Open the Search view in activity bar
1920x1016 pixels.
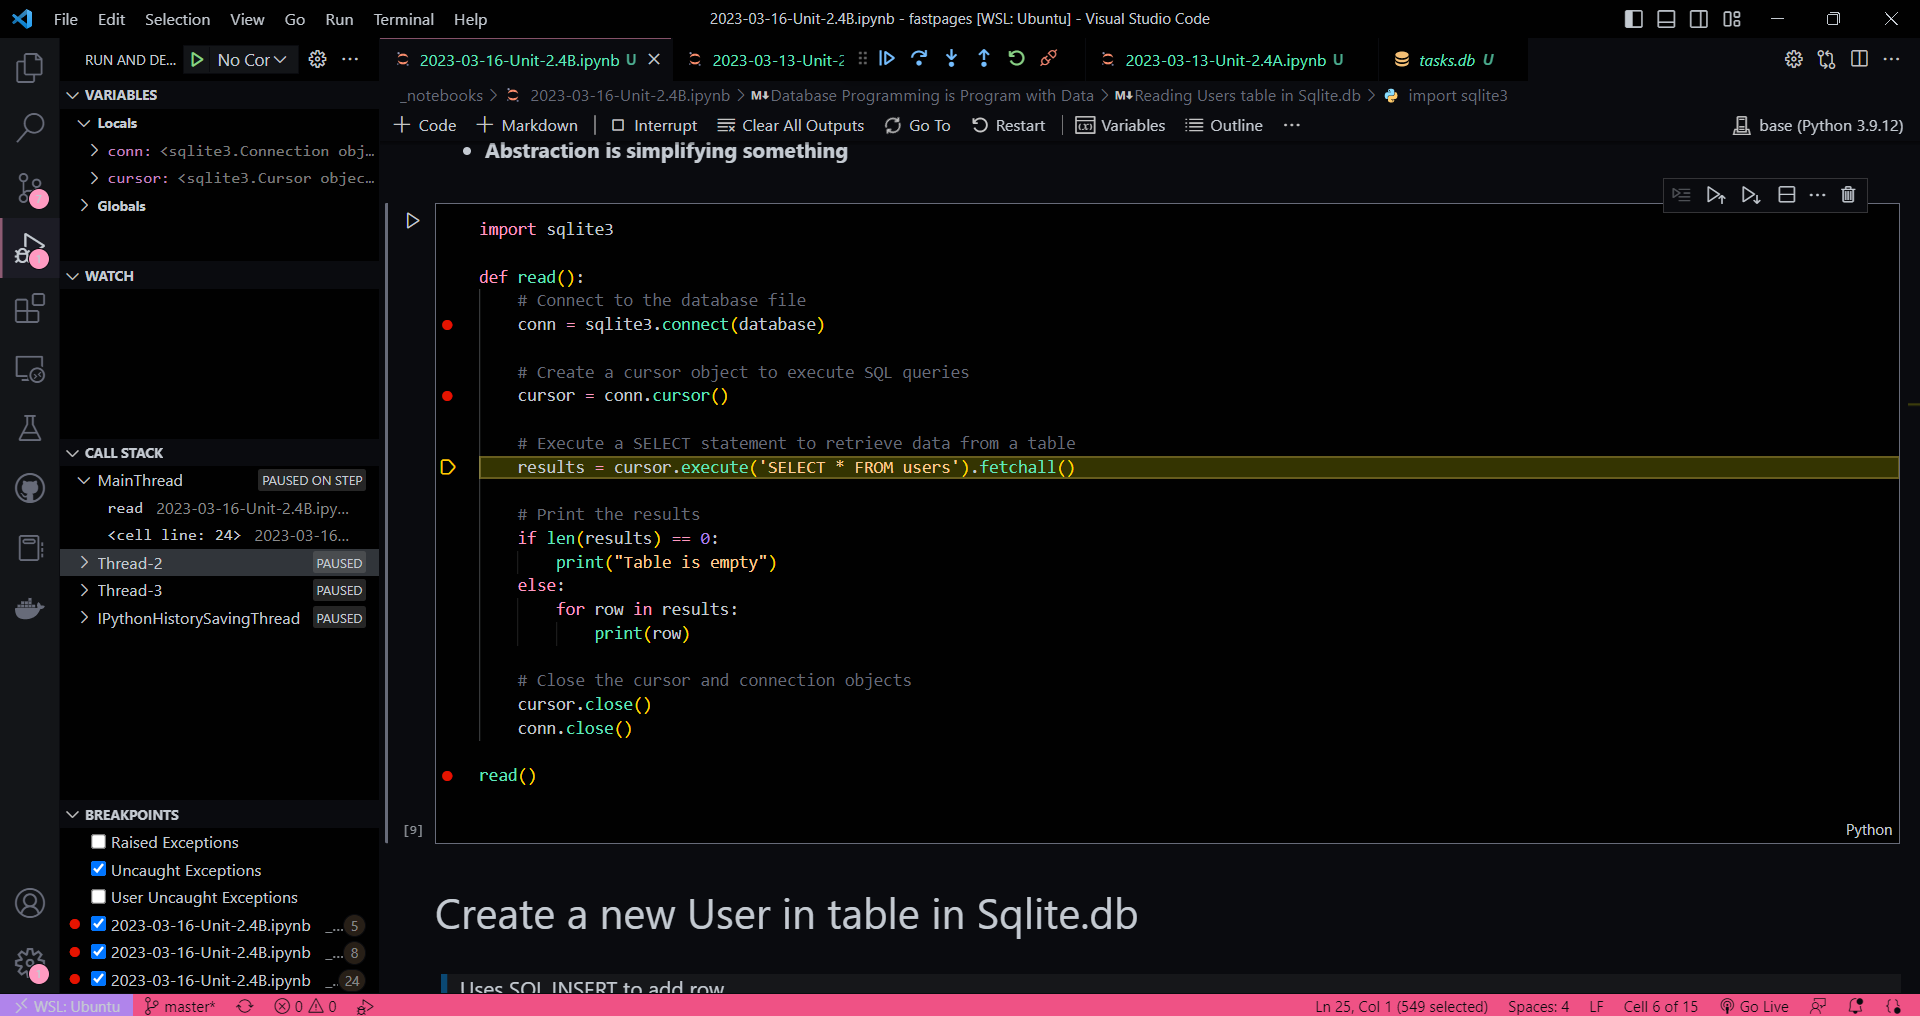coord(30,127)
